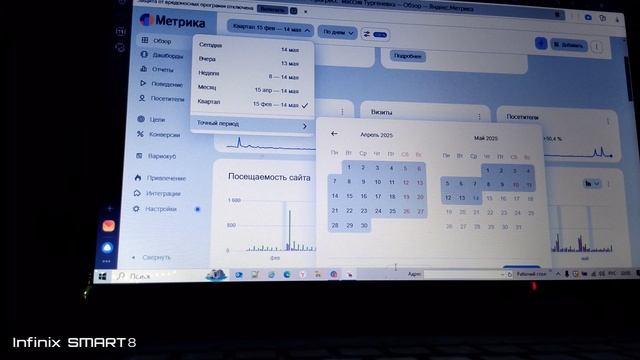Viewport: 640px width, 360px height.
Task: Click the blue plus button in top bar
Action: [541, 43]
